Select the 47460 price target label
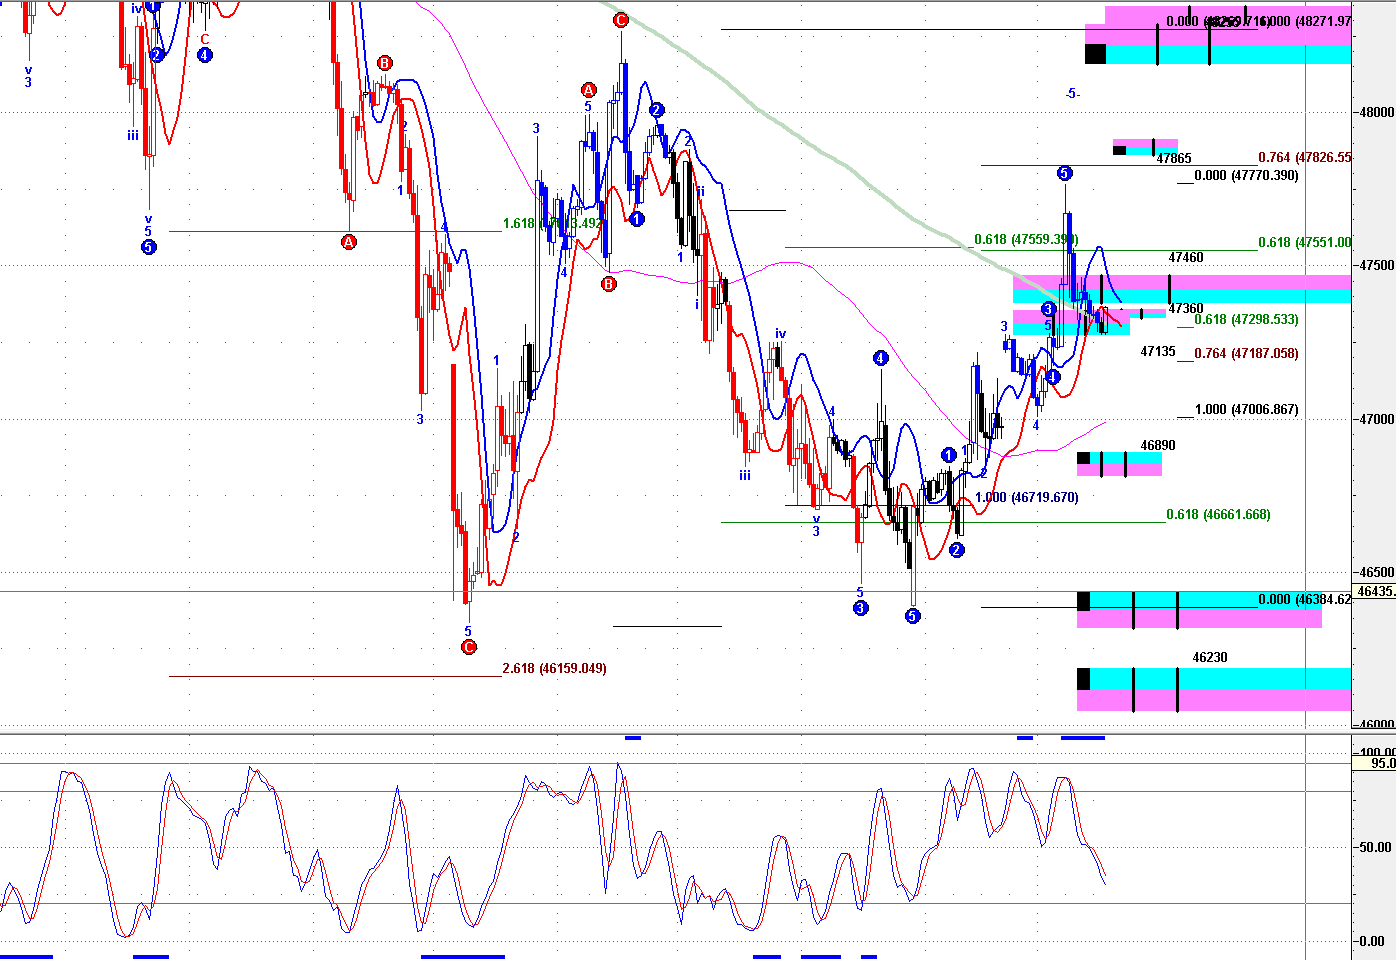Viewport: 1396px width, 960px height. (1186, 258)
